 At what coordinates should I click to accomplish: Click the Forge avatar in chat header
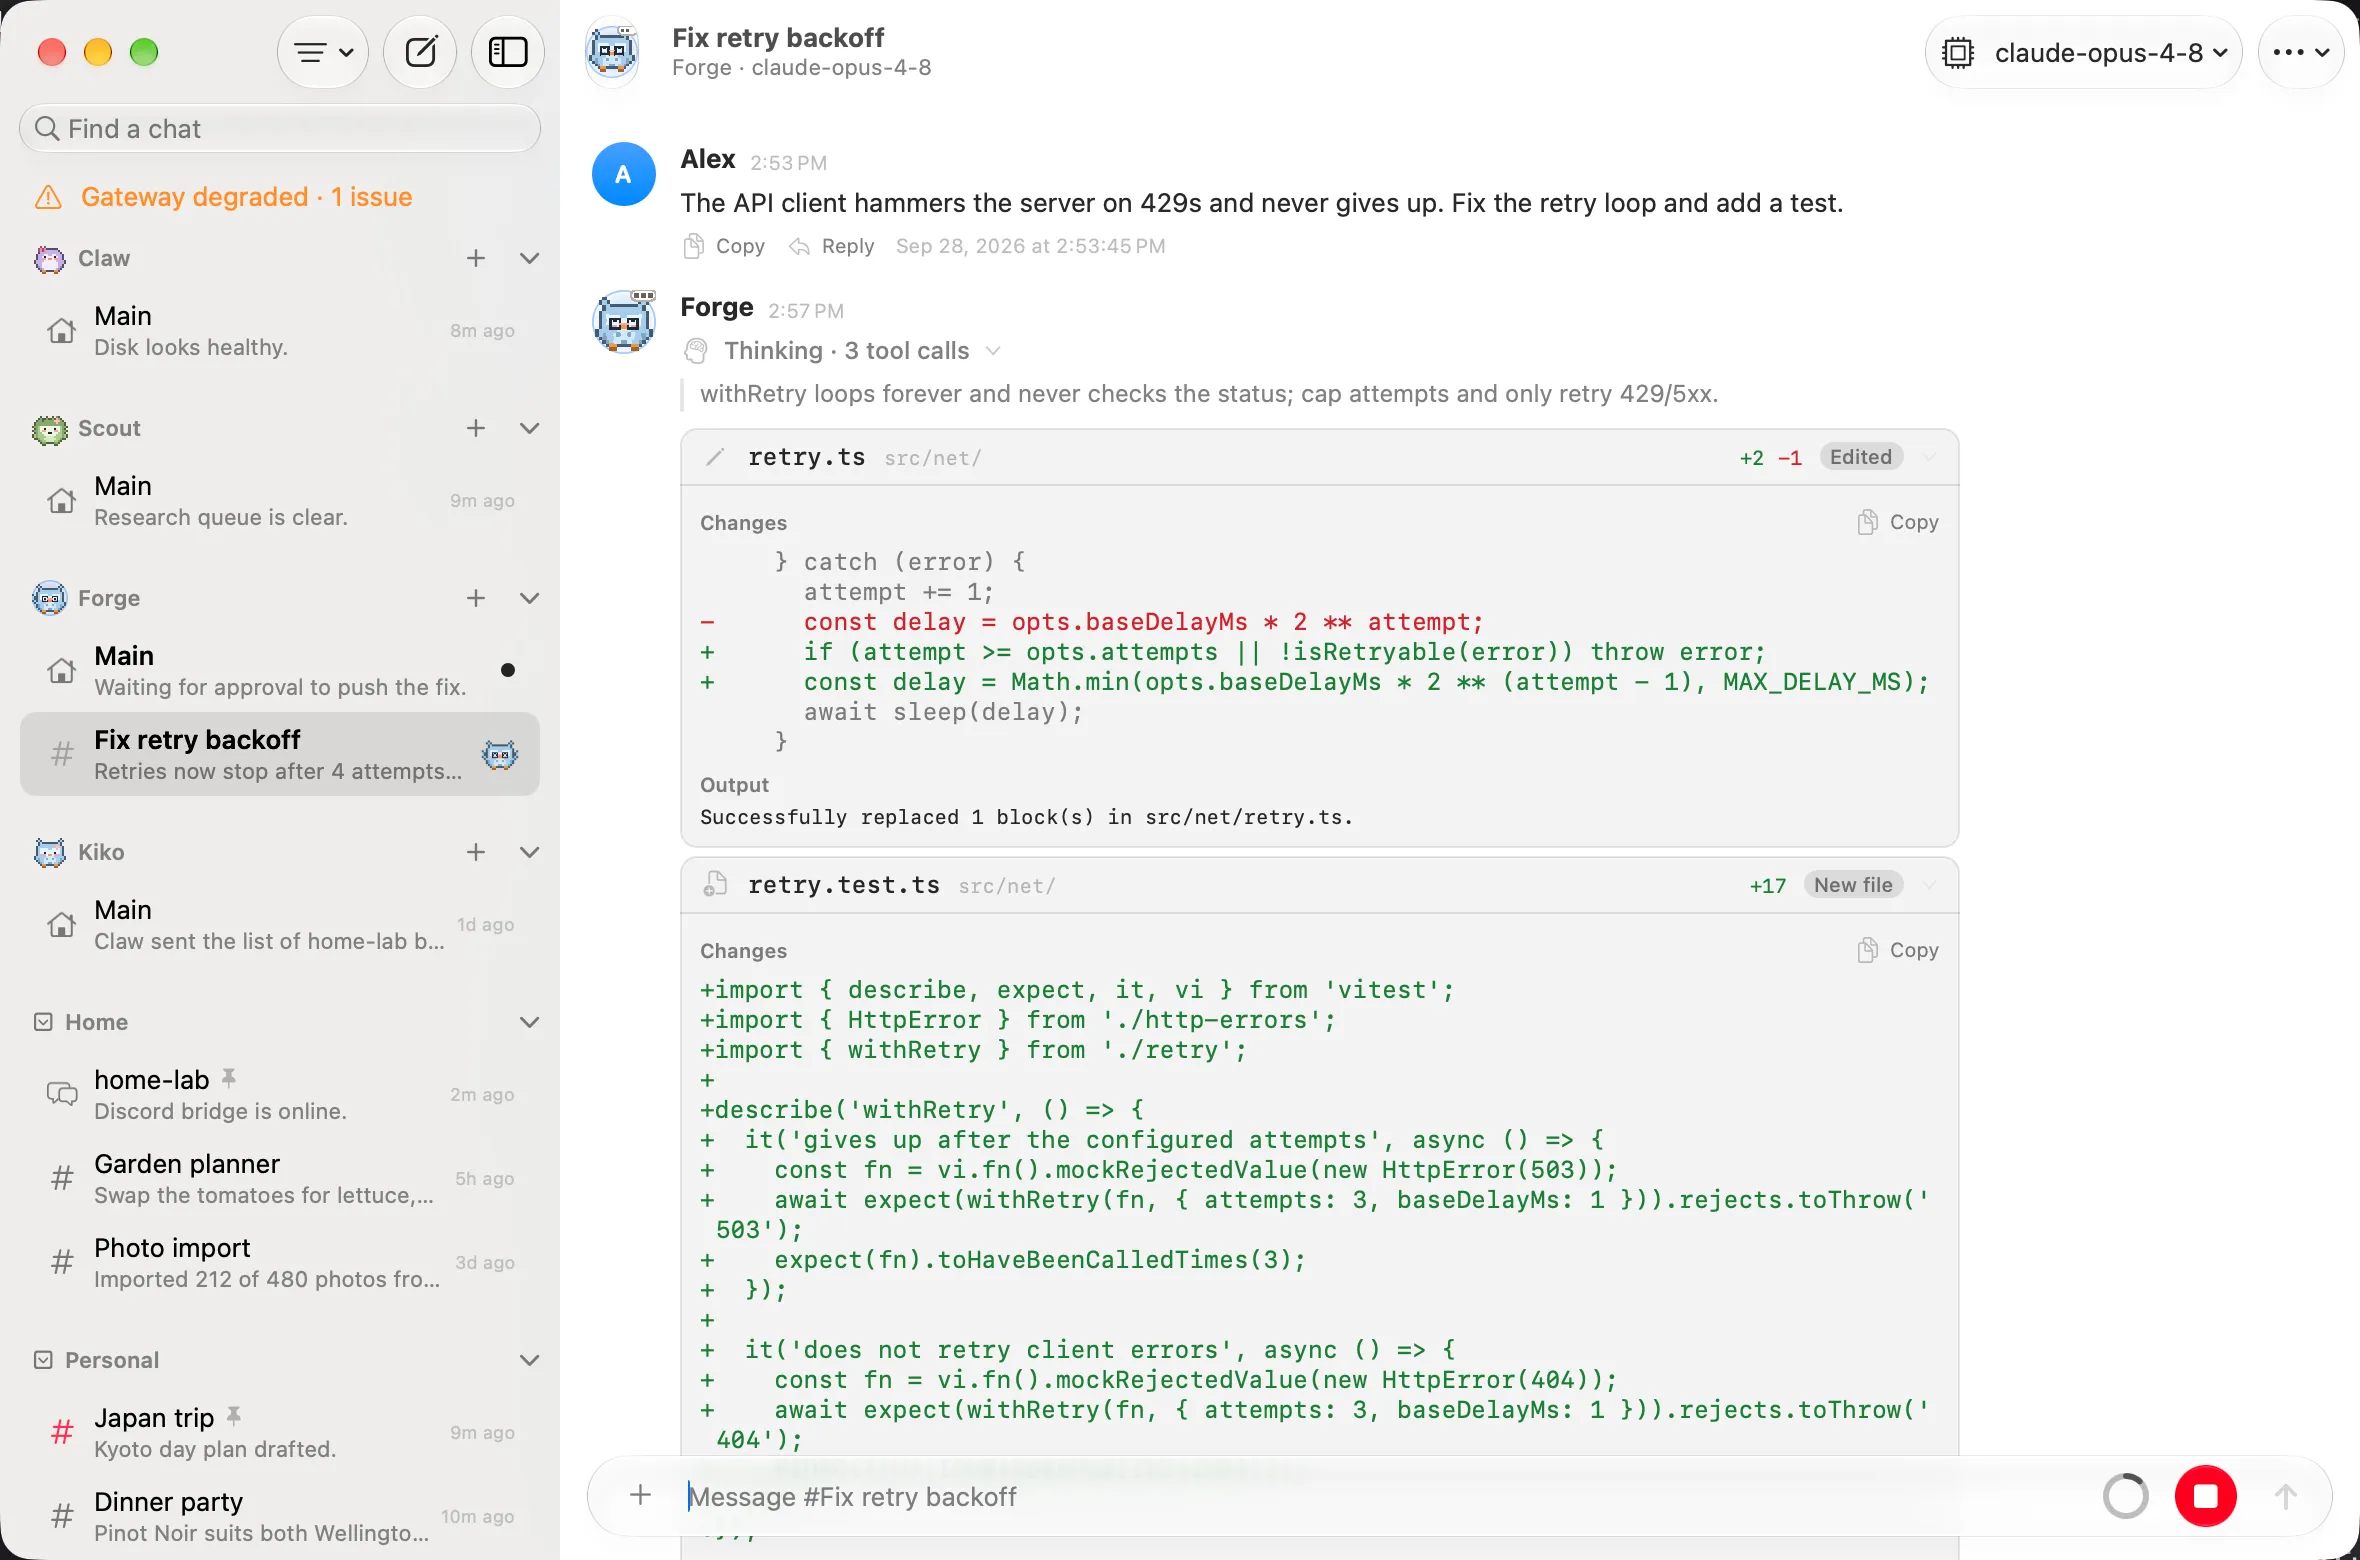click(x=613, y=51)
